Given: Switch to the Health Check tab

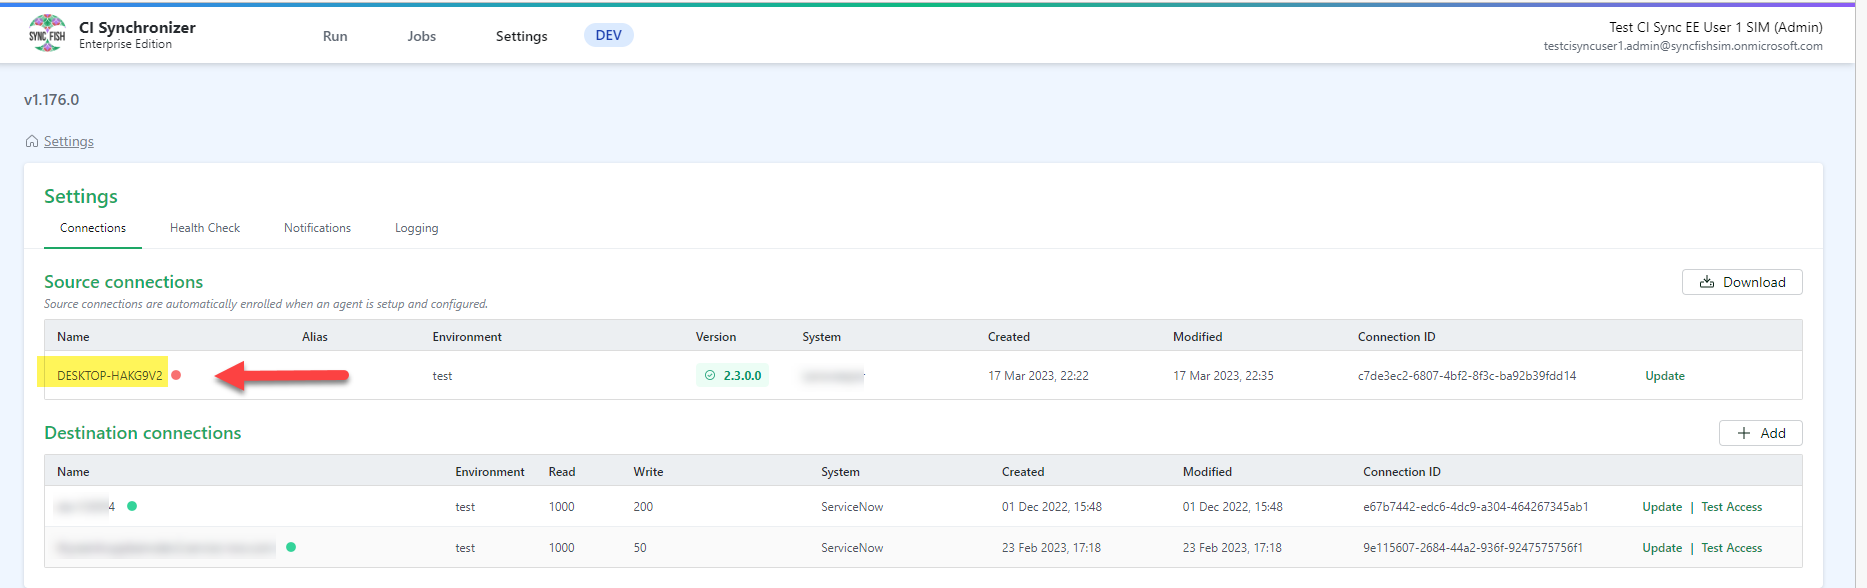Looking at the screenshot, I should click(205, 228).
